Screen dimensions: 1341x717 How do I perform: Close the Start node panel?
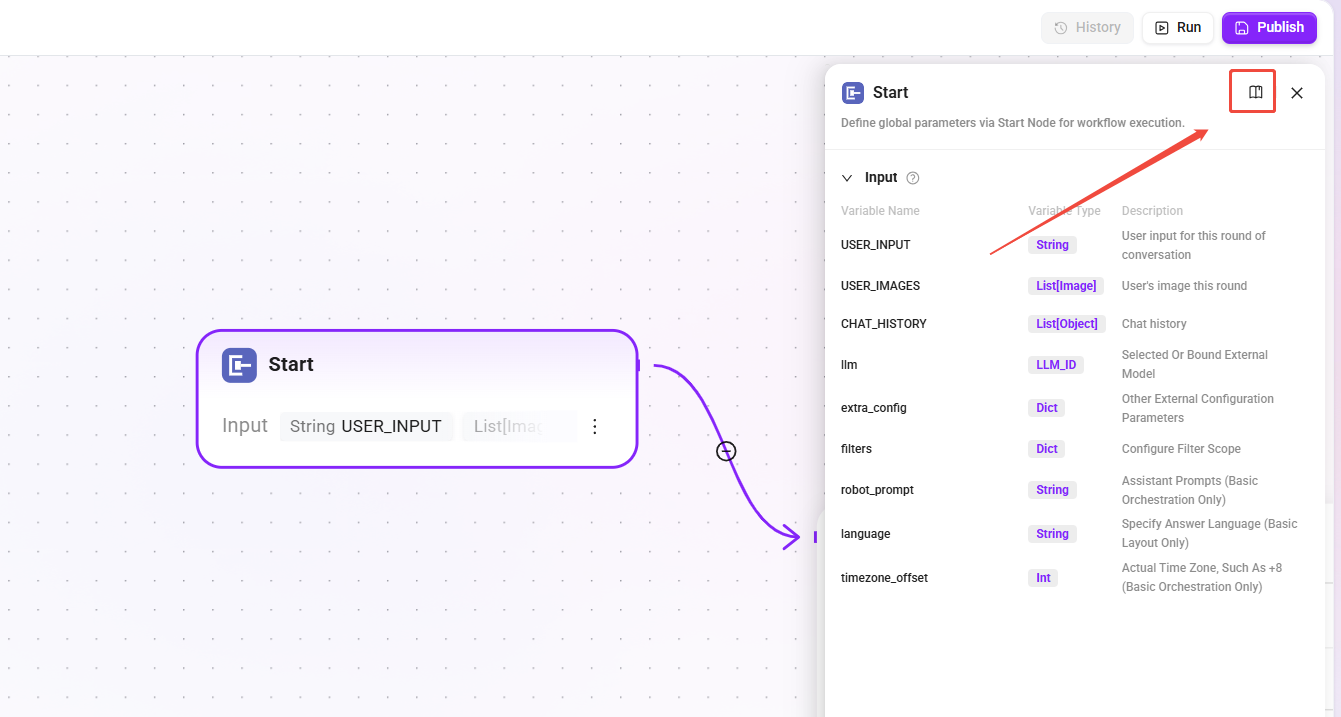click(x=1297, y=93)
